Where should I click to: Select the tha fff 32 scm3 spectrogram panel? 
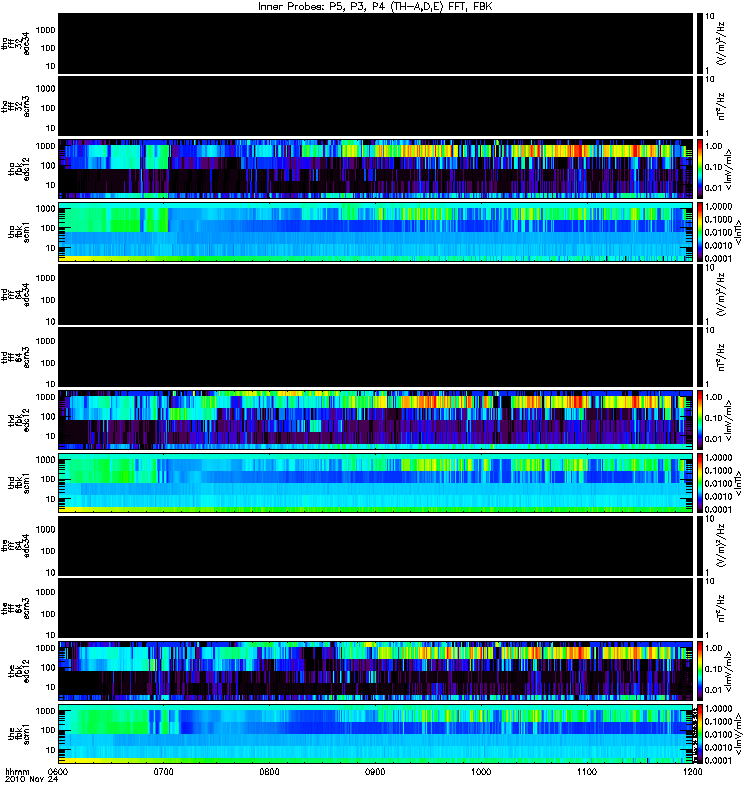pos(376,106)
